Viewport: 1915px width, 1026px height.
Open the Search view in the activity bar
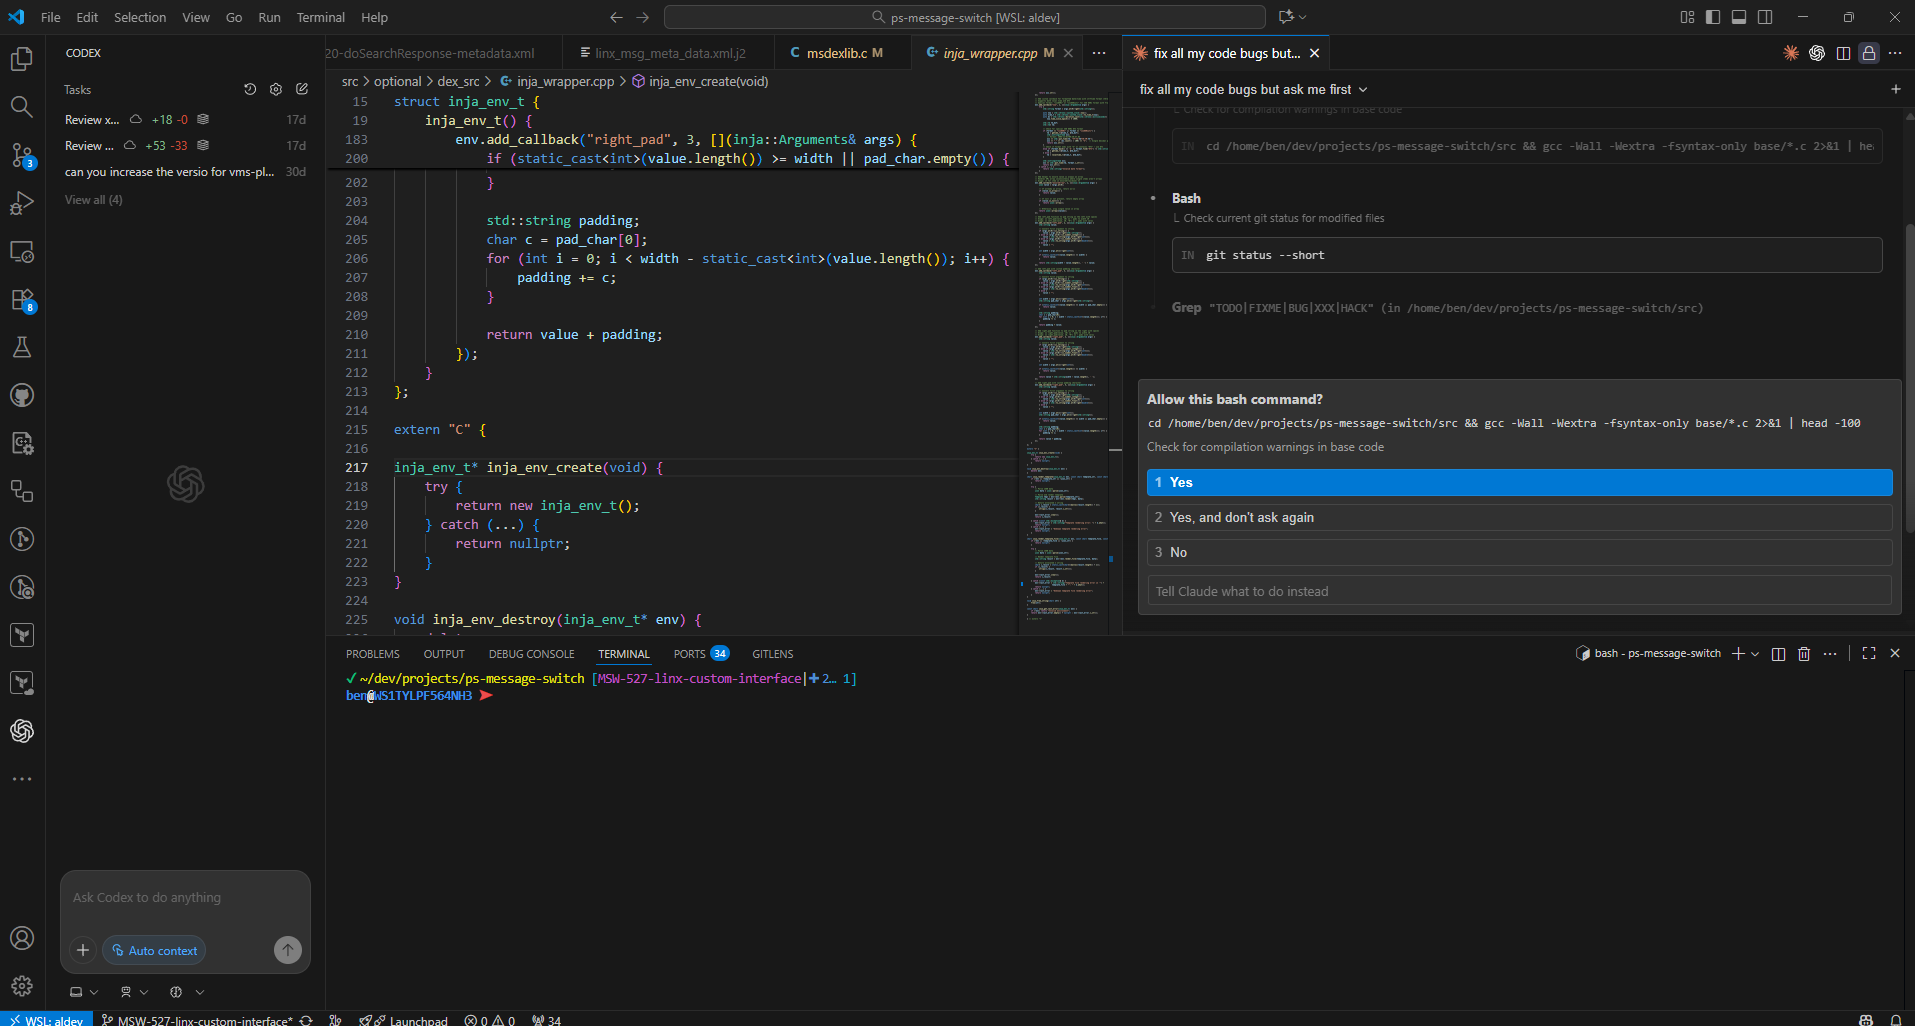pos(22,107)
